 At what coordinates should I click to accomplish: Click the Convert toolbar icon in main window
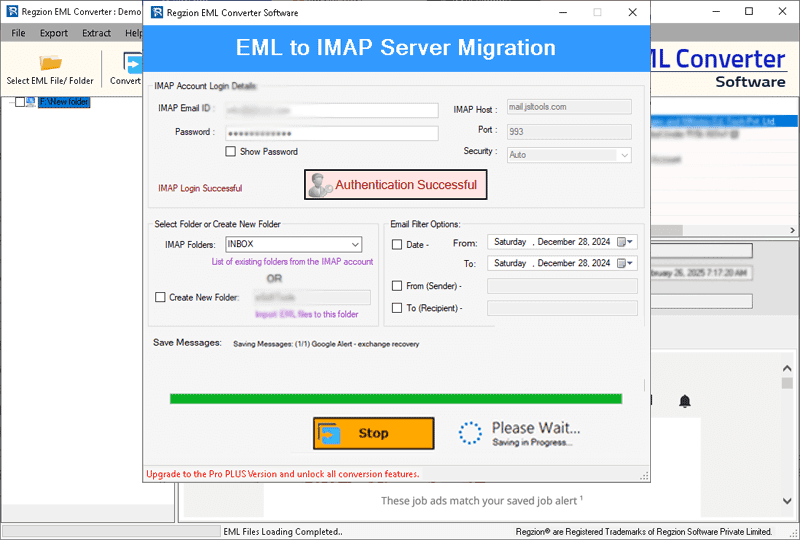pyautogui.click(x=133, y=63)
